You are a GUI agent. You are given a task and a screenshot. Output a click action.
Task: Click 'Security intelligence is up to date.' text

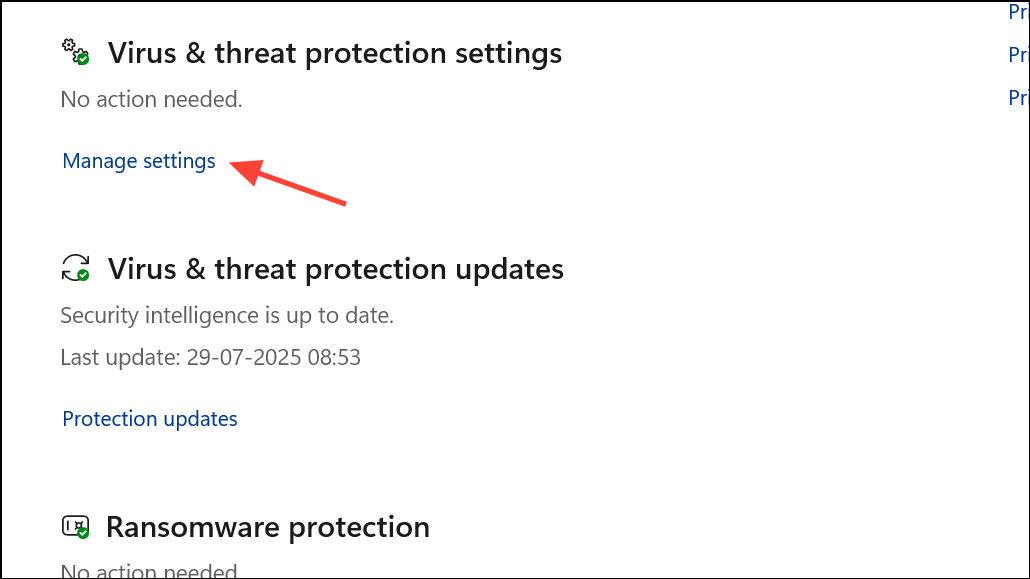[x=227, y=315]
